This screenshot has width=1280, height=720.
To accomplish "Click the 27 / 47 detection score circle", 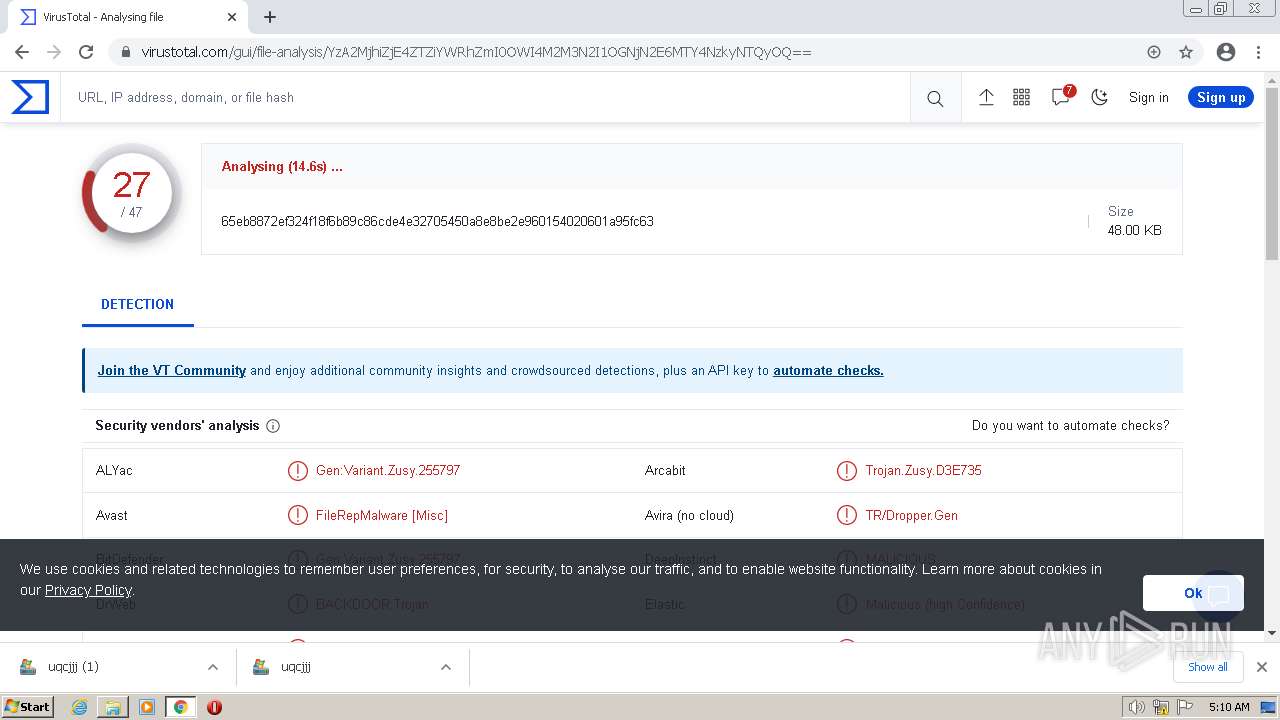I will [x=132, y=195].
